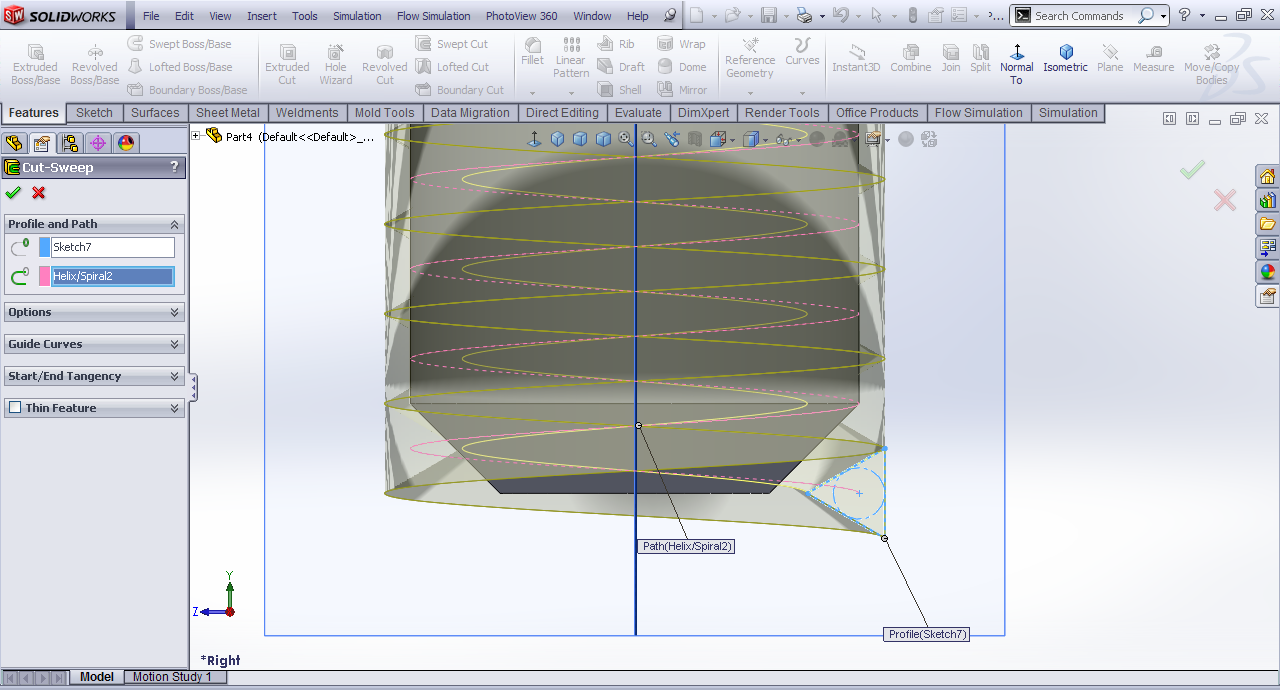Open the FeatureManager design tree tab

coord(14,143)
